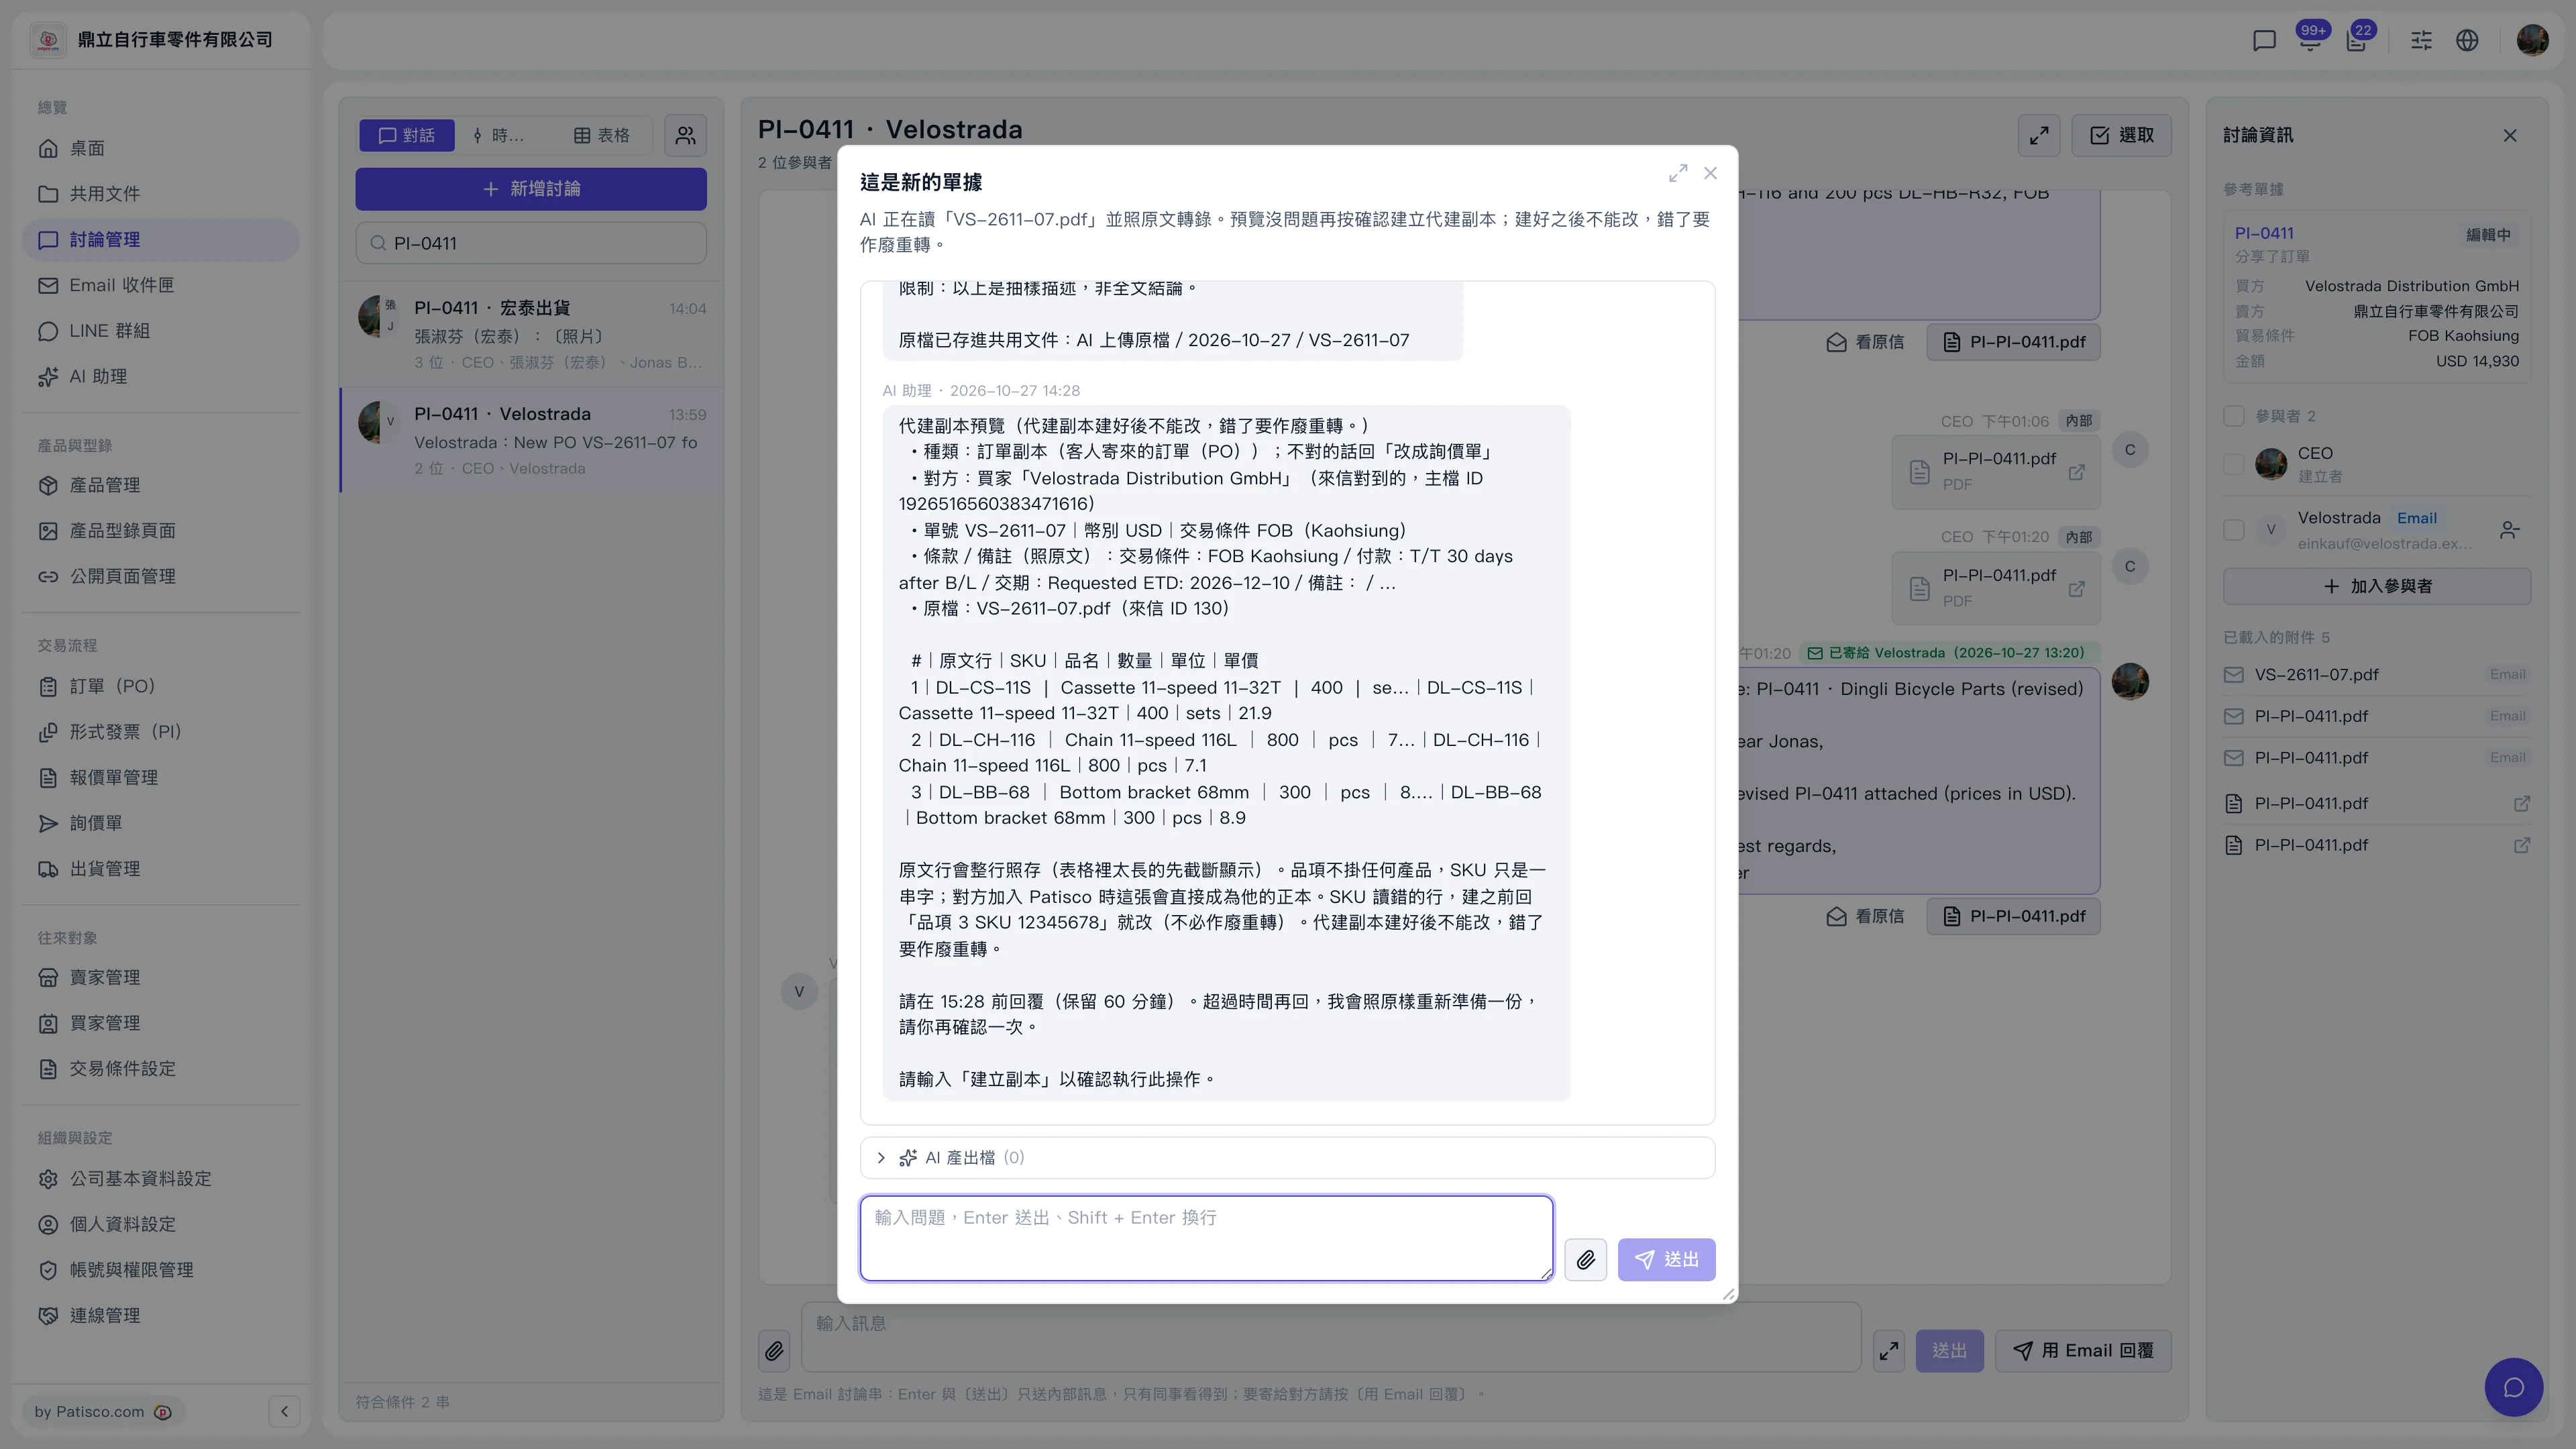Click remove-participant icon beside Velostrada
Viewport: 2576px width, 1449px height.
point(2509,530)
